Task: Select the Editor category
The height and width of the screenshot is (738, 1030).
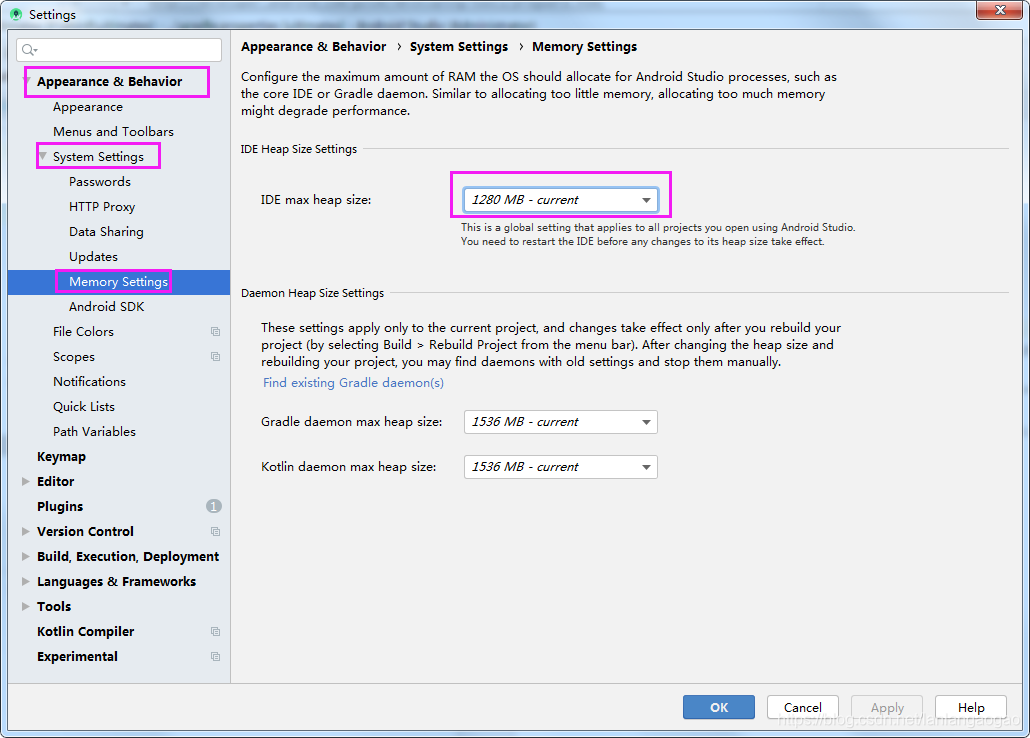Action: [x=56, y=482]
